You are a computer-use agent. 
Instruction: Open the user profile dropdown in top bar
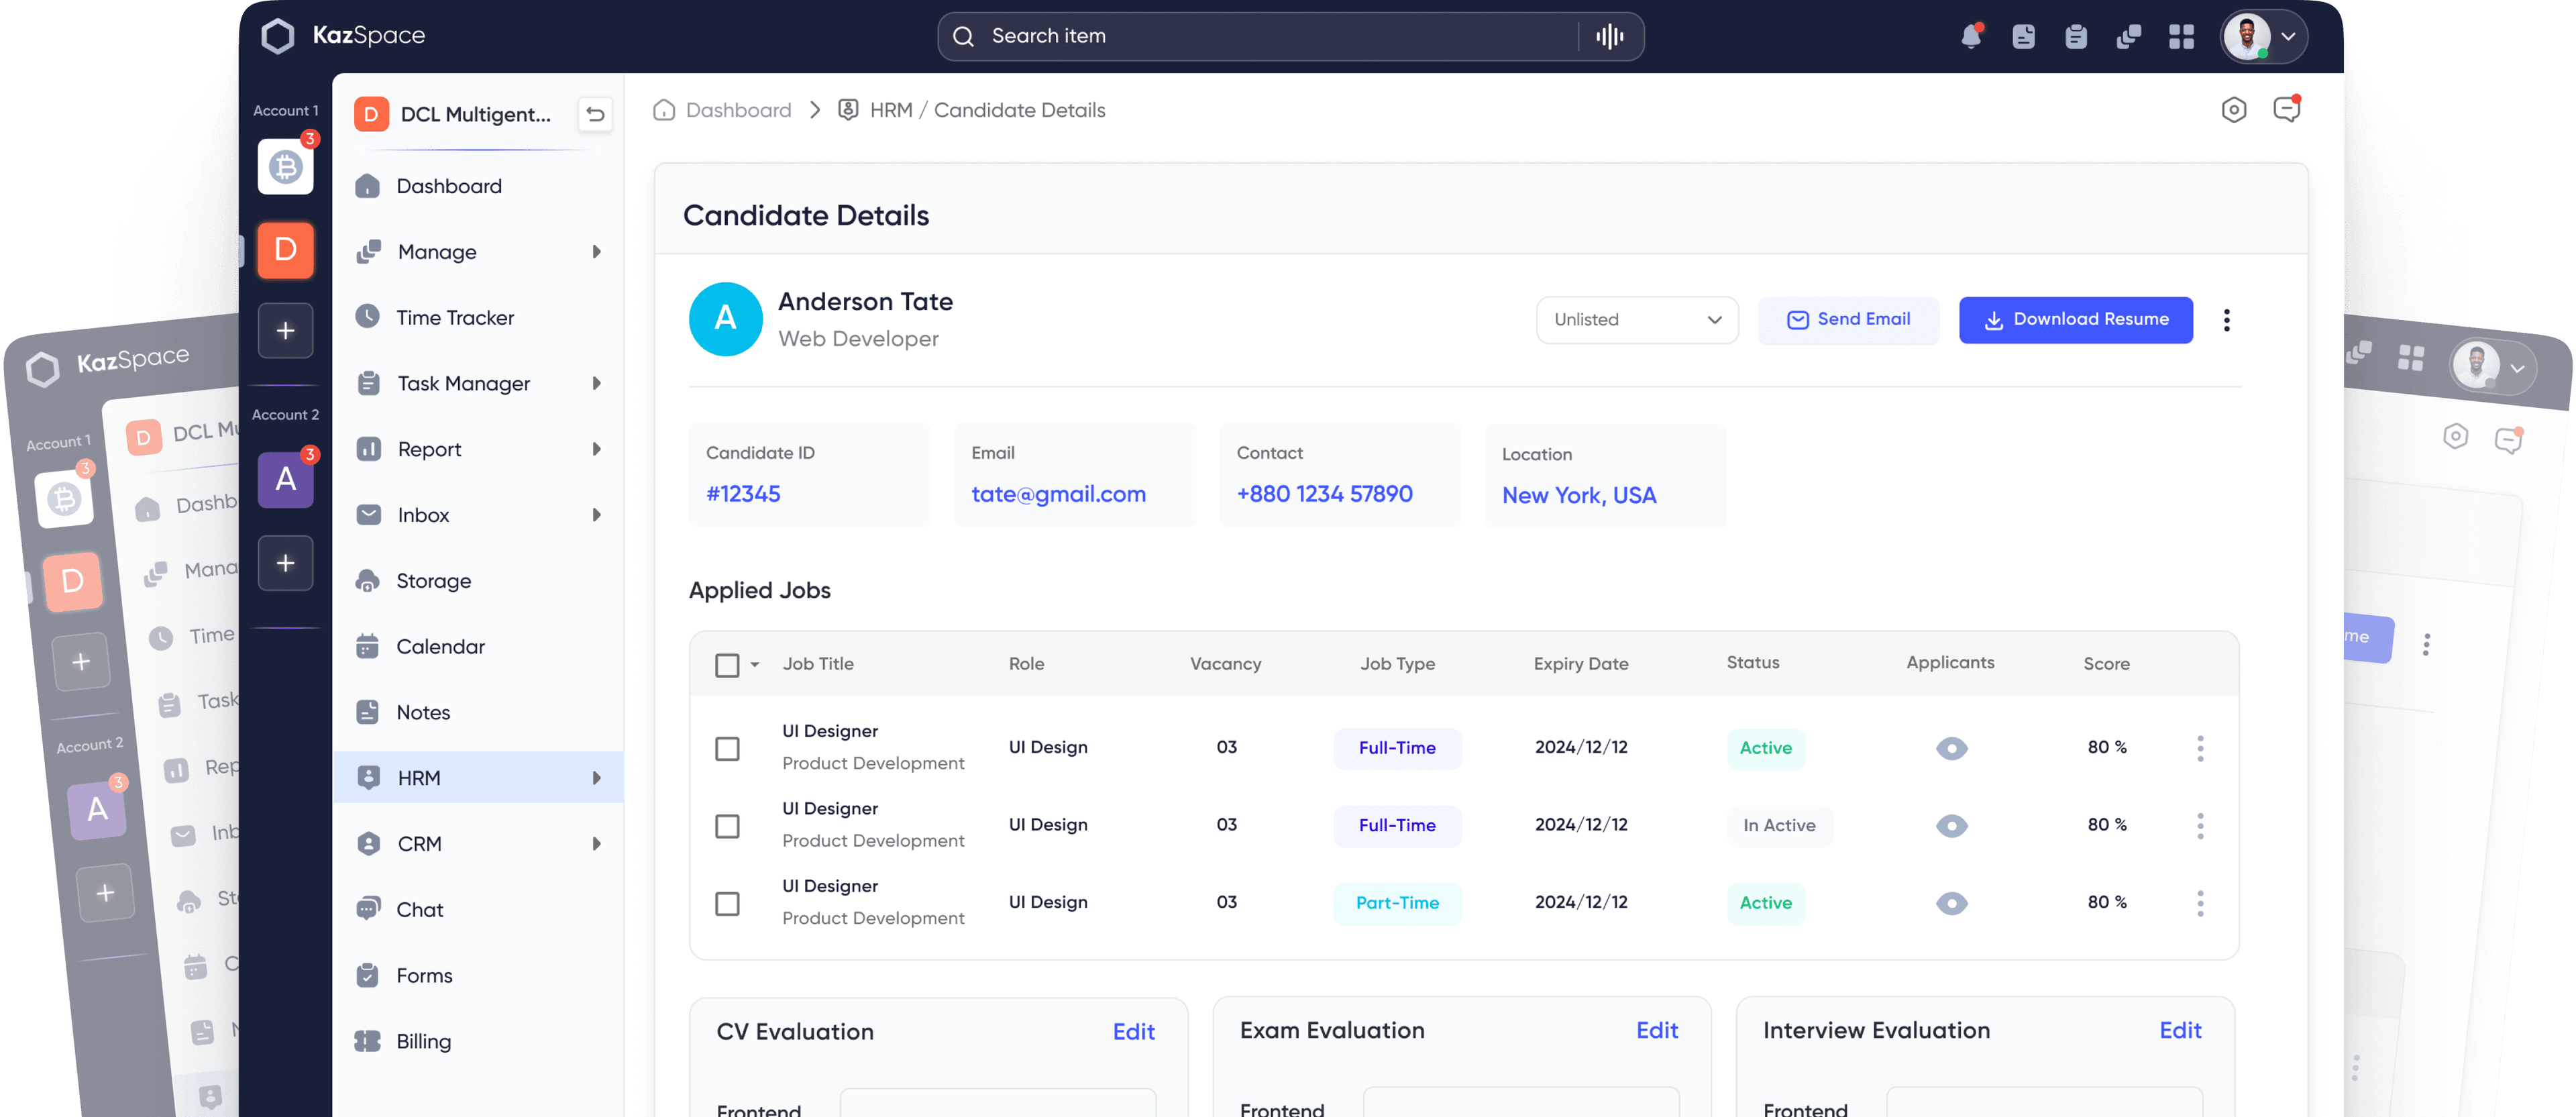pos(2264,37)
